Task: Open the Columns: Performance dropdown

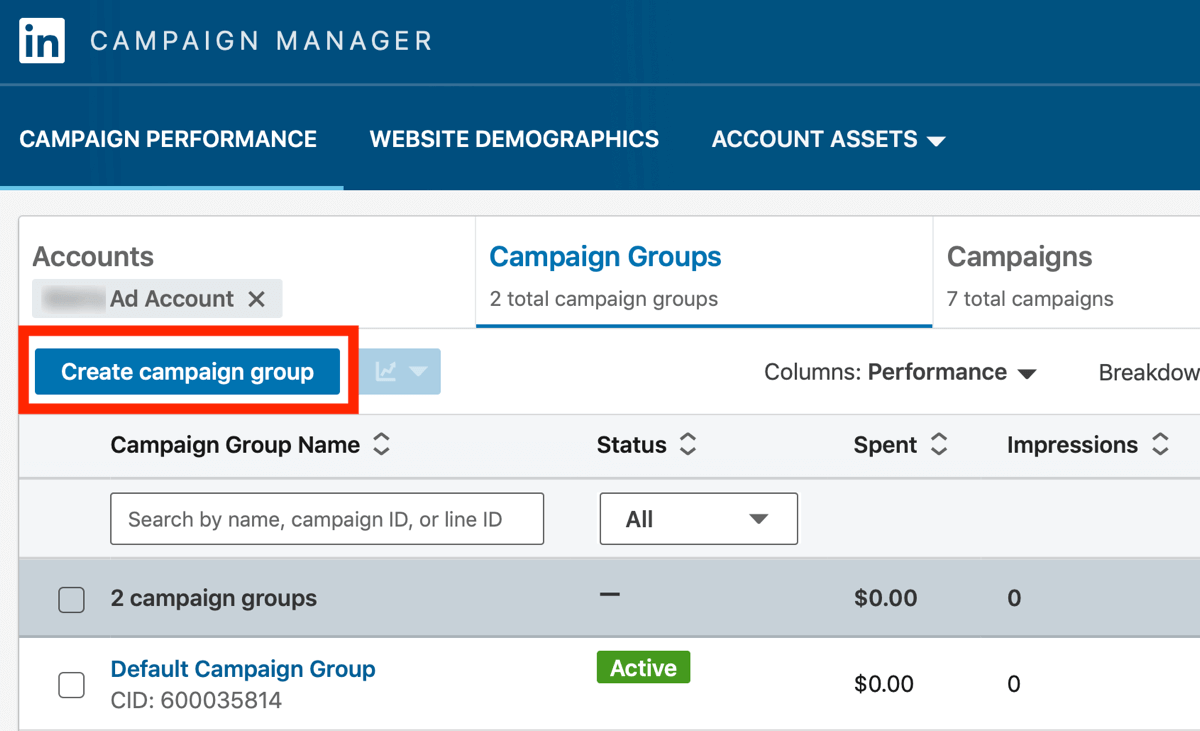Action: tap(900, 372)
